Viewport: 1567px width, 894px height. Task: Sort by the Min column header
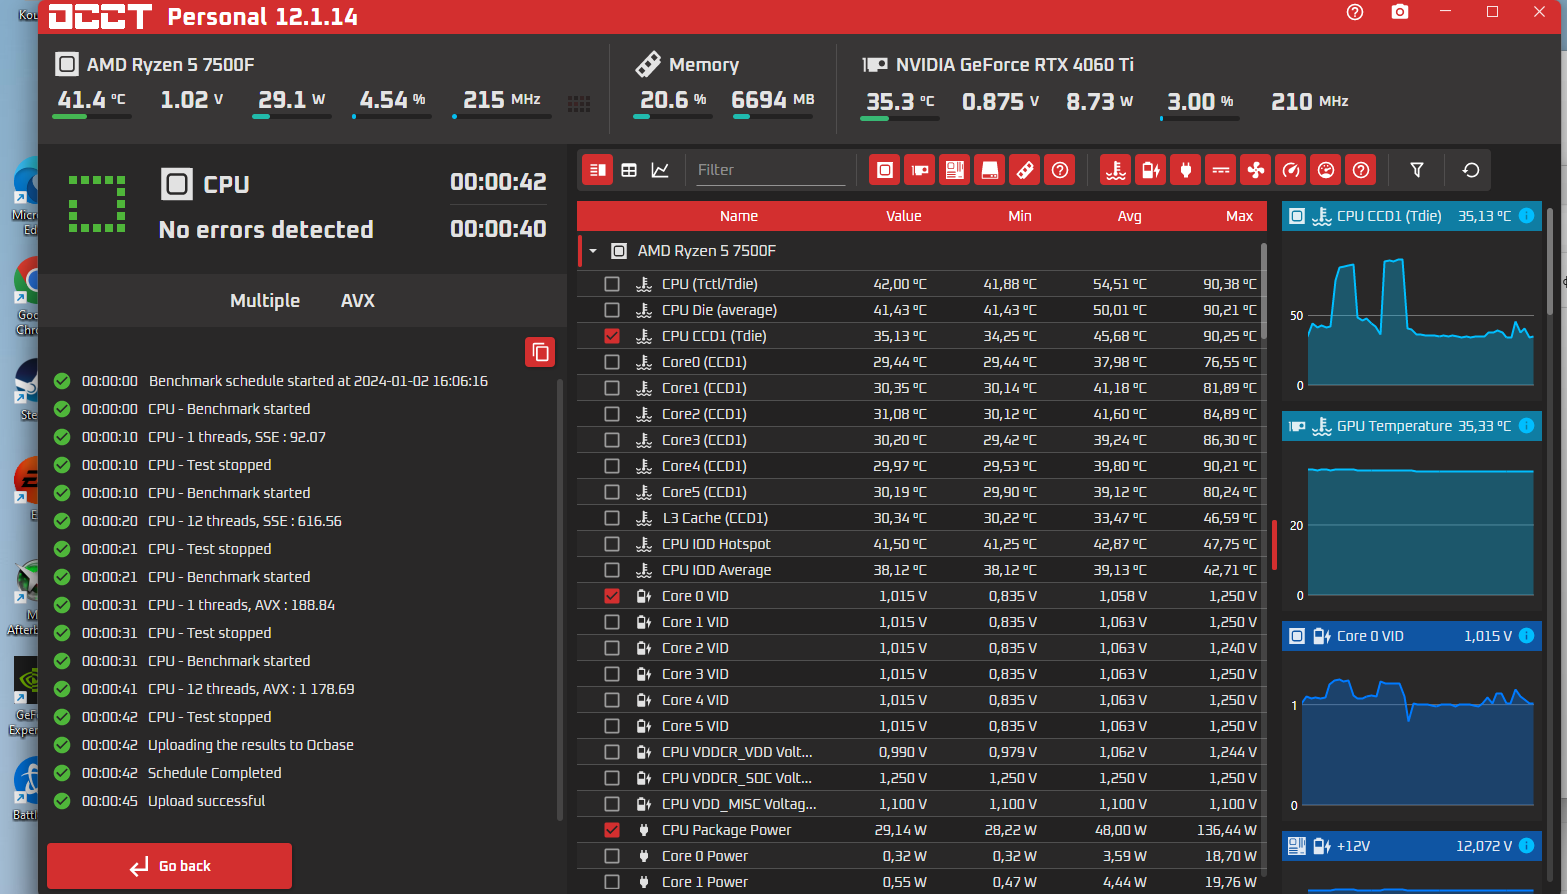(1020, 216)
